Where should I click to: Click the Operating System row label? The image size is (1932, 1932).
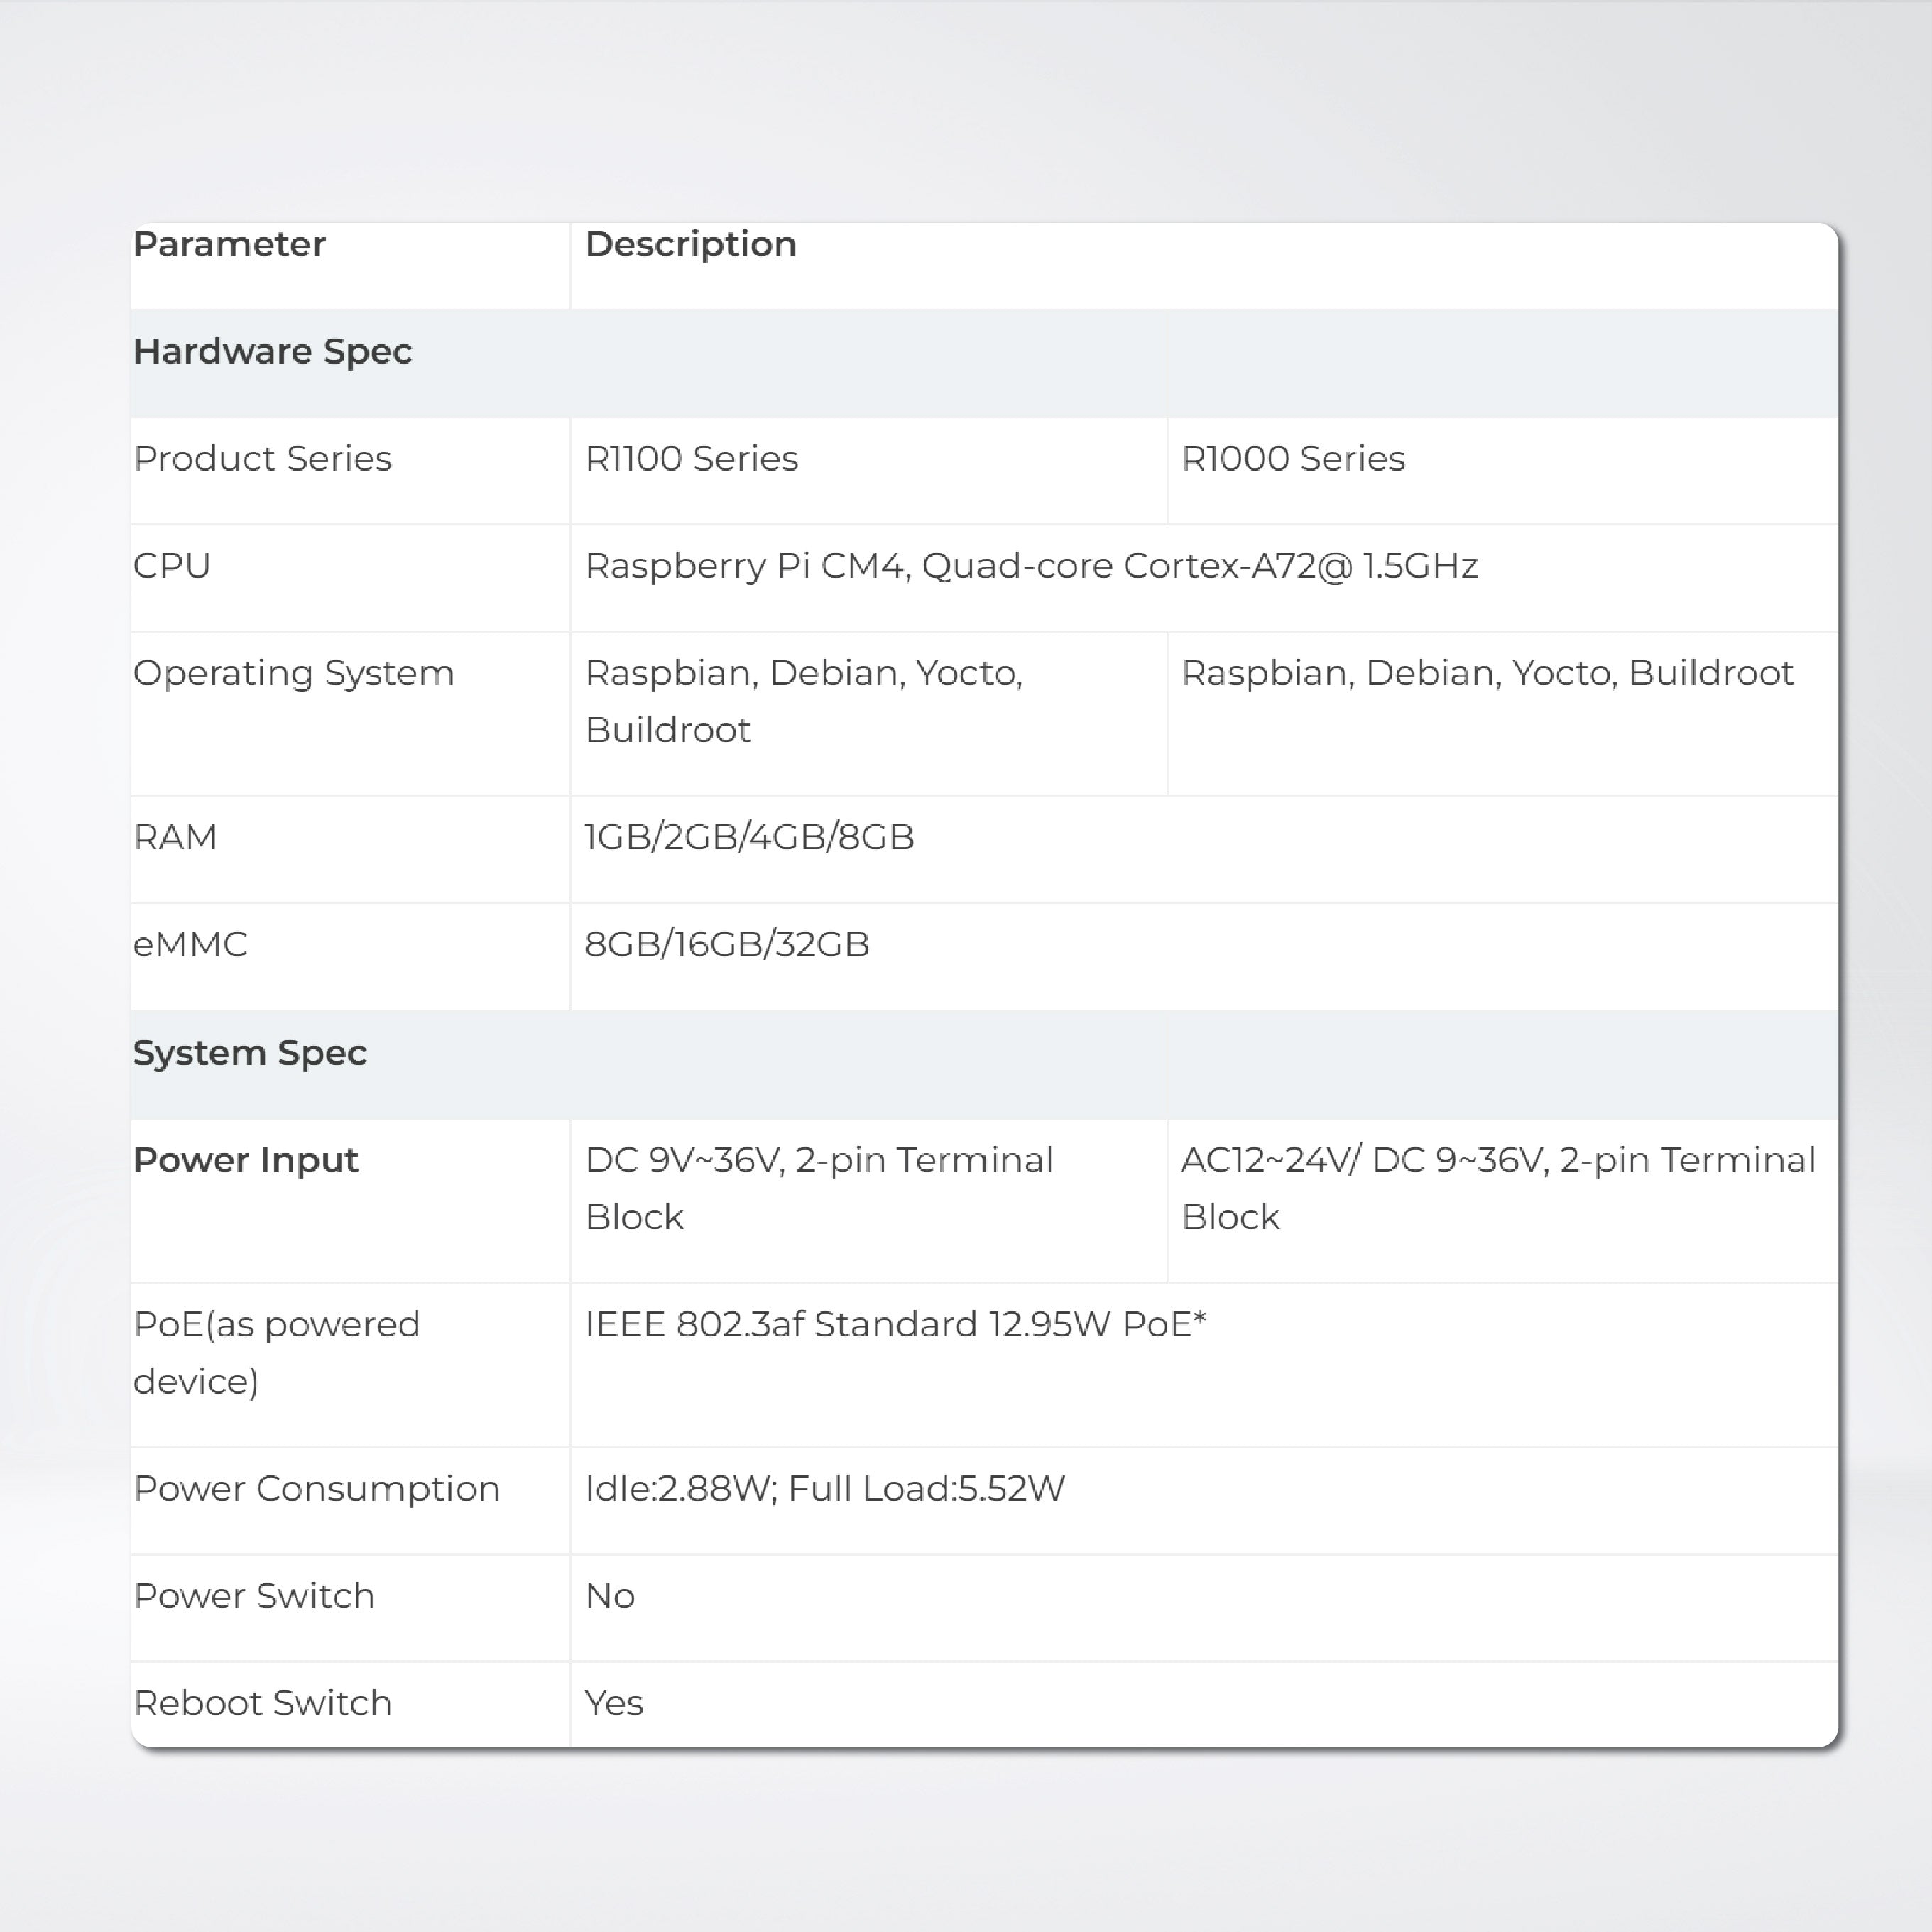tap(293, 673)
